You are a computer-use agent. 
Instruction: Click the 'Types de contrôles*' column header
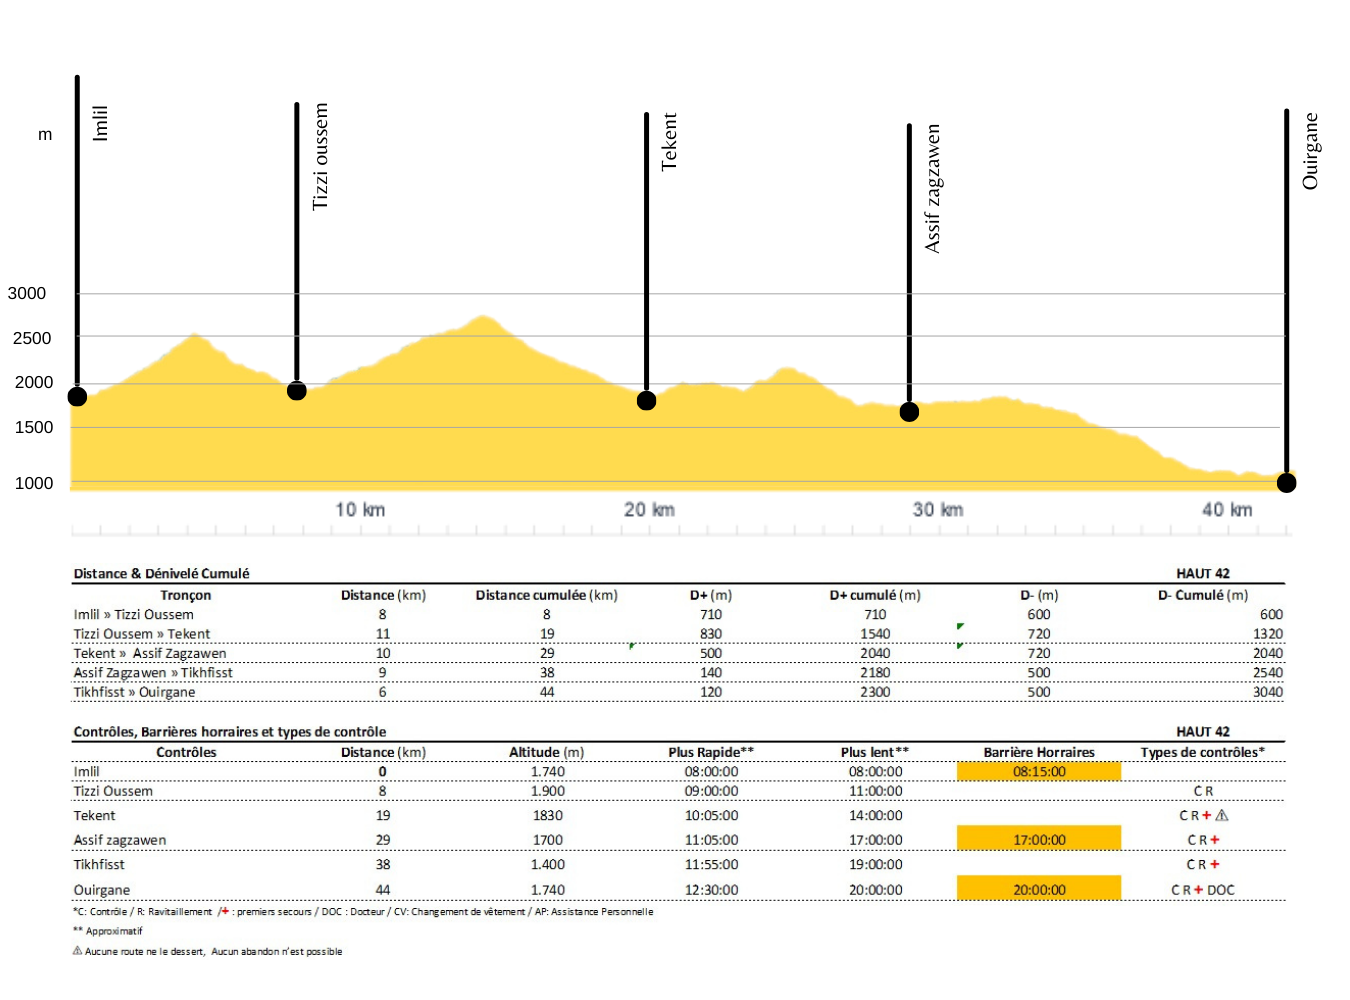click(x=1203, y=752)
